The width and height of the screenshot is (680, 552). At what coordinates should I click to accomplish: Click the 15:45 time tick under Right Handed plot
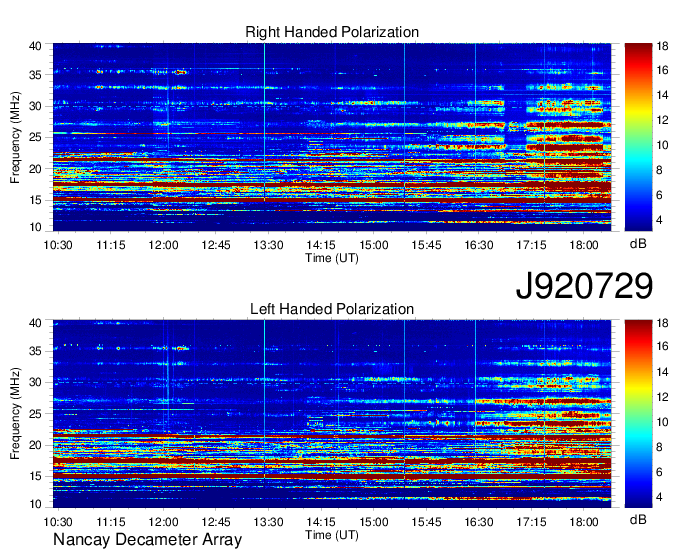coord(426,245)
